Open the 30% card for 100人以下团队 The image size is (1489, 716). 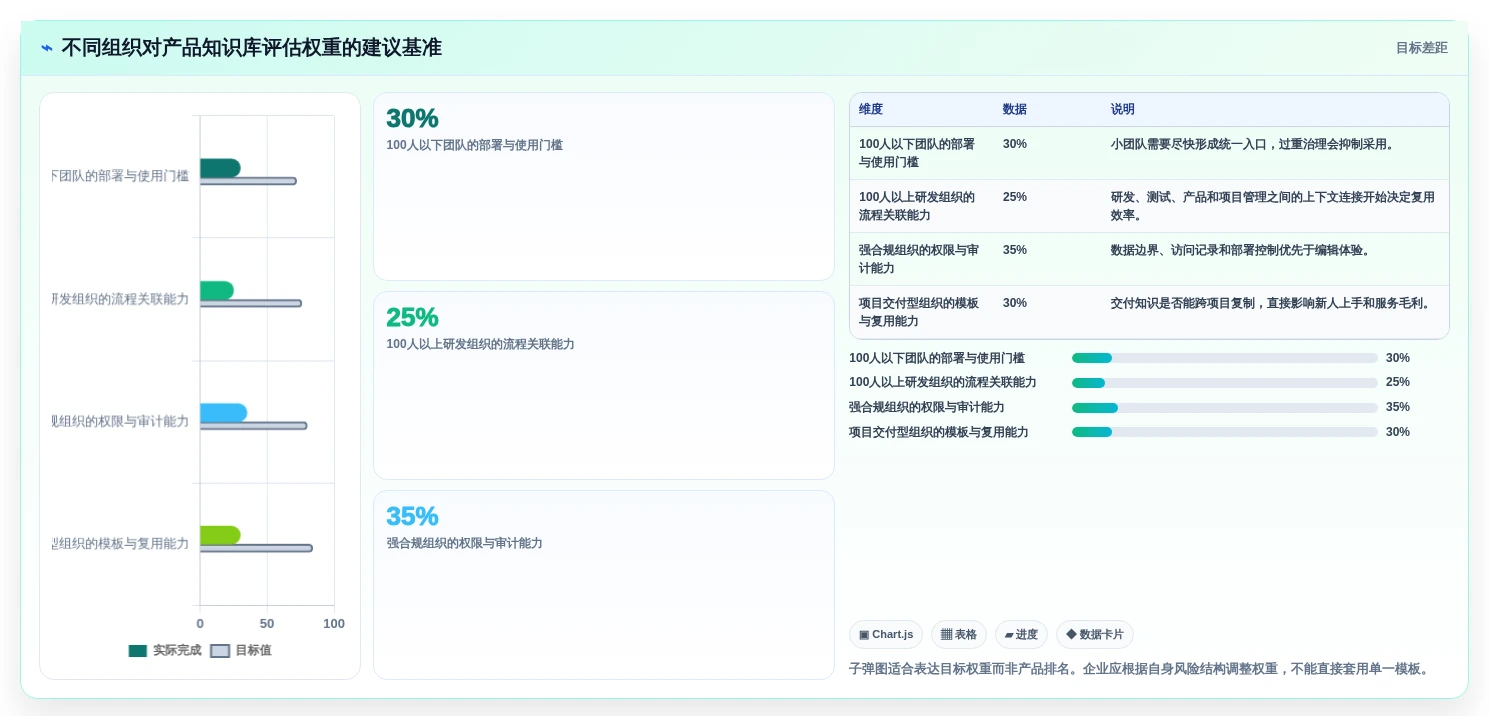[604, 187]
